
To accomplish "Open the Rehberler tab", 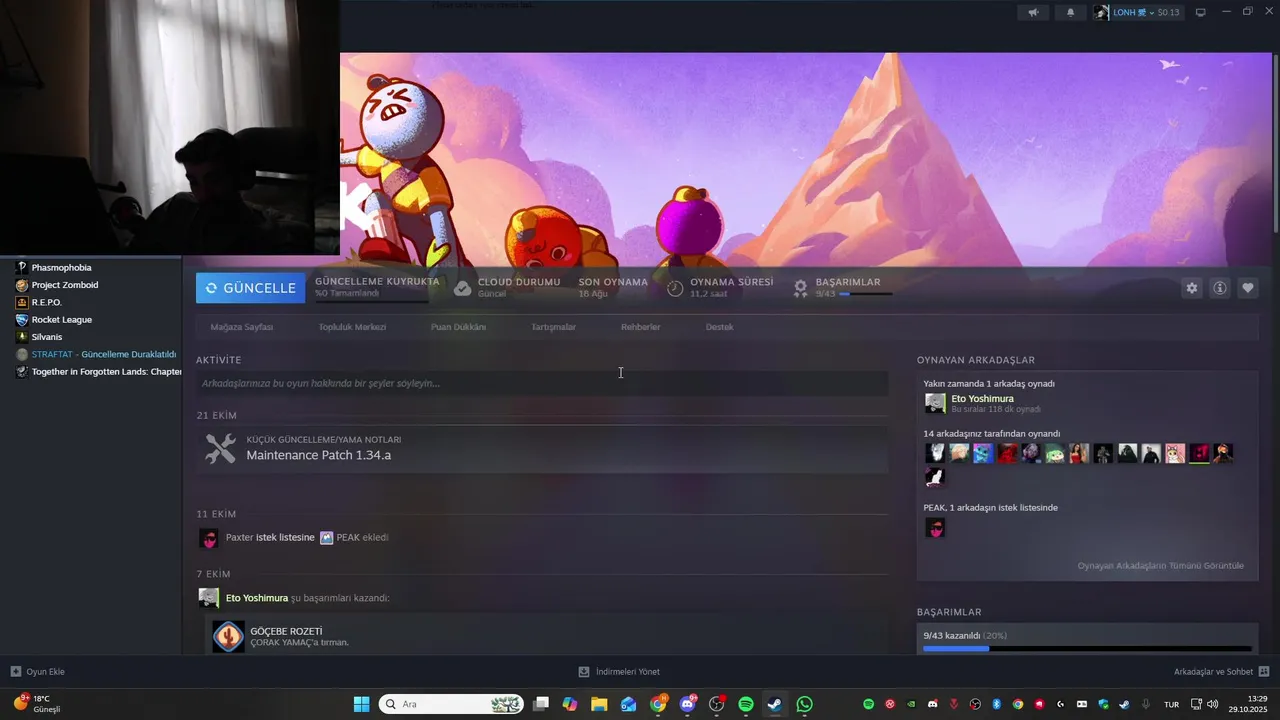I will 640,327.
